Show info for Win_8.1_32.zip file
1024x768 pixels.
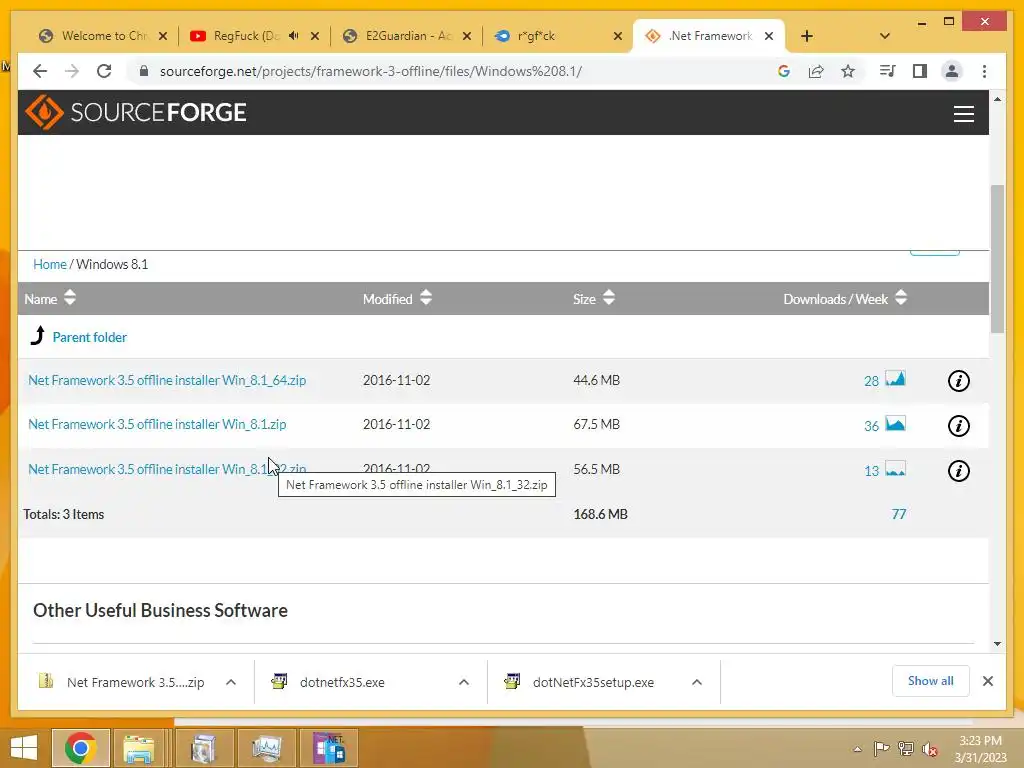958,471
